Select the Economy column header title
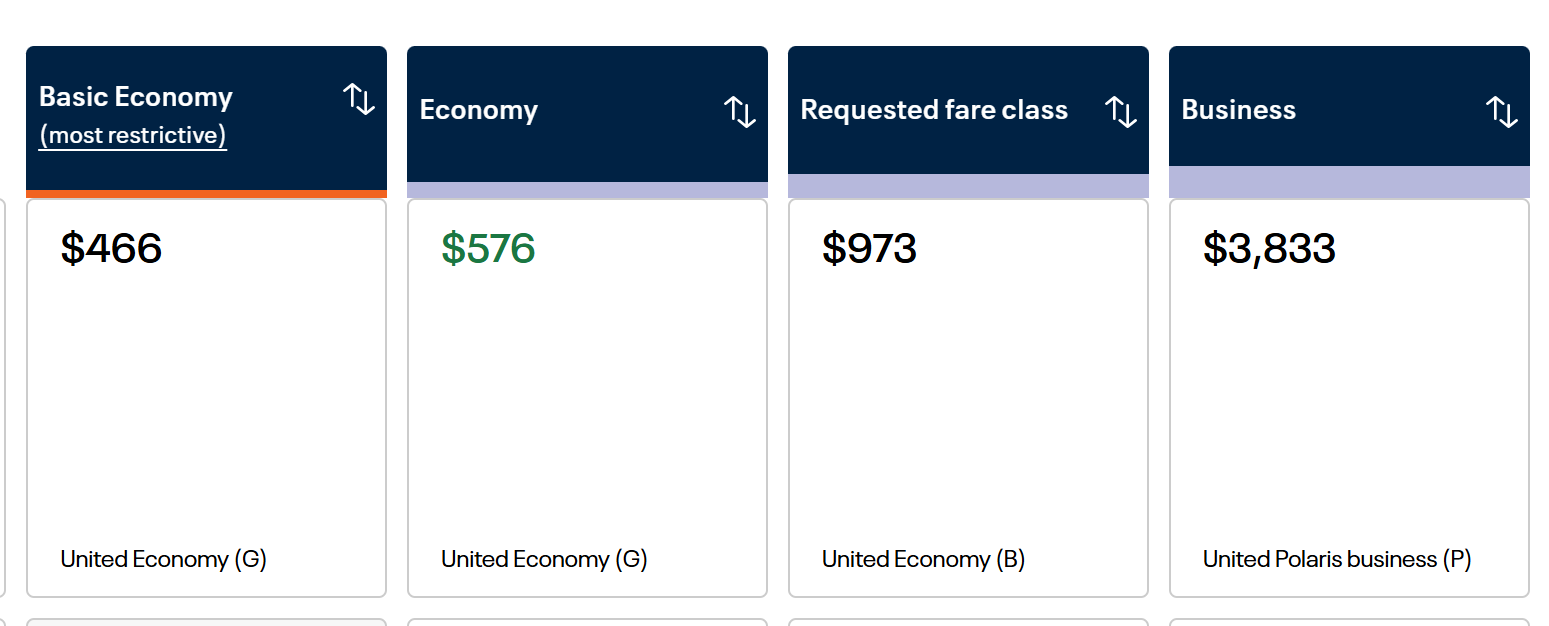 [479, 110]
